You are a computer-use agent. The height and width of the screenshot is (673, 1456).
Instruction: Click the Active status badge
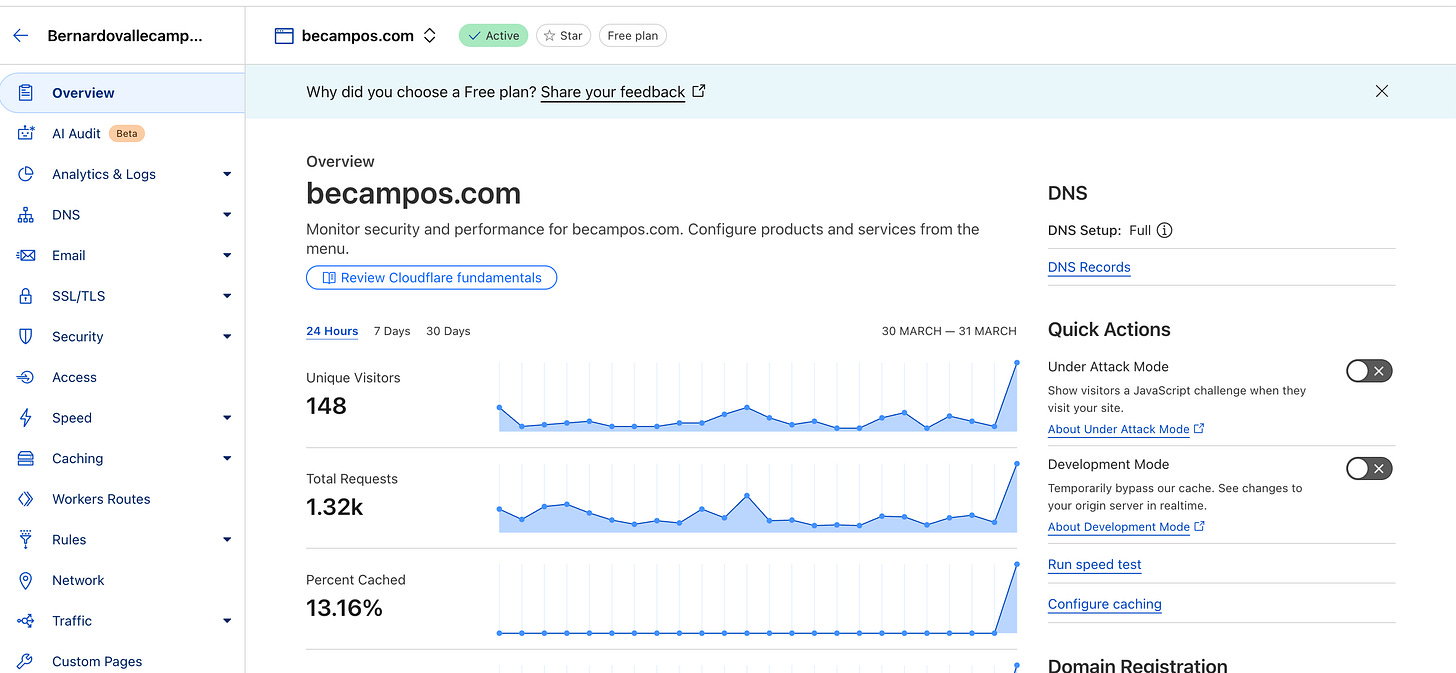tap(493, 36)
